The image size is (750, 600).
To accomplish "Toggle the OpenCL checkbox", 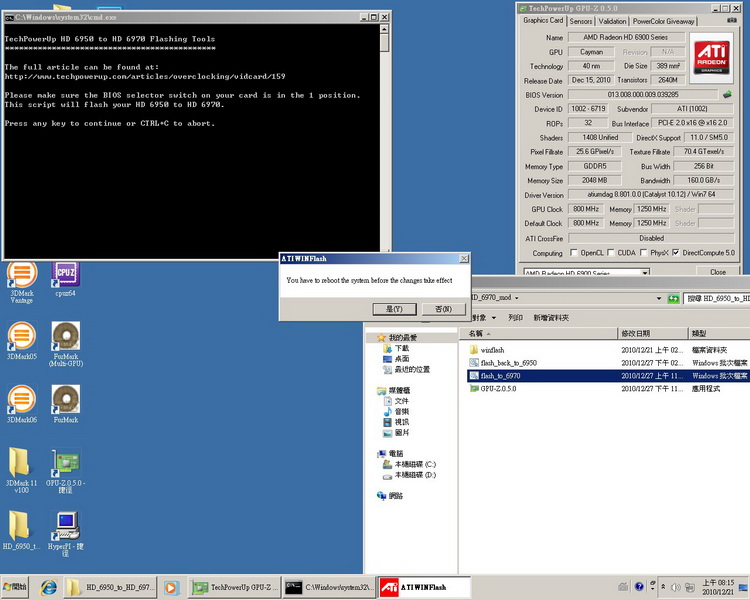I will click(574, 252).
